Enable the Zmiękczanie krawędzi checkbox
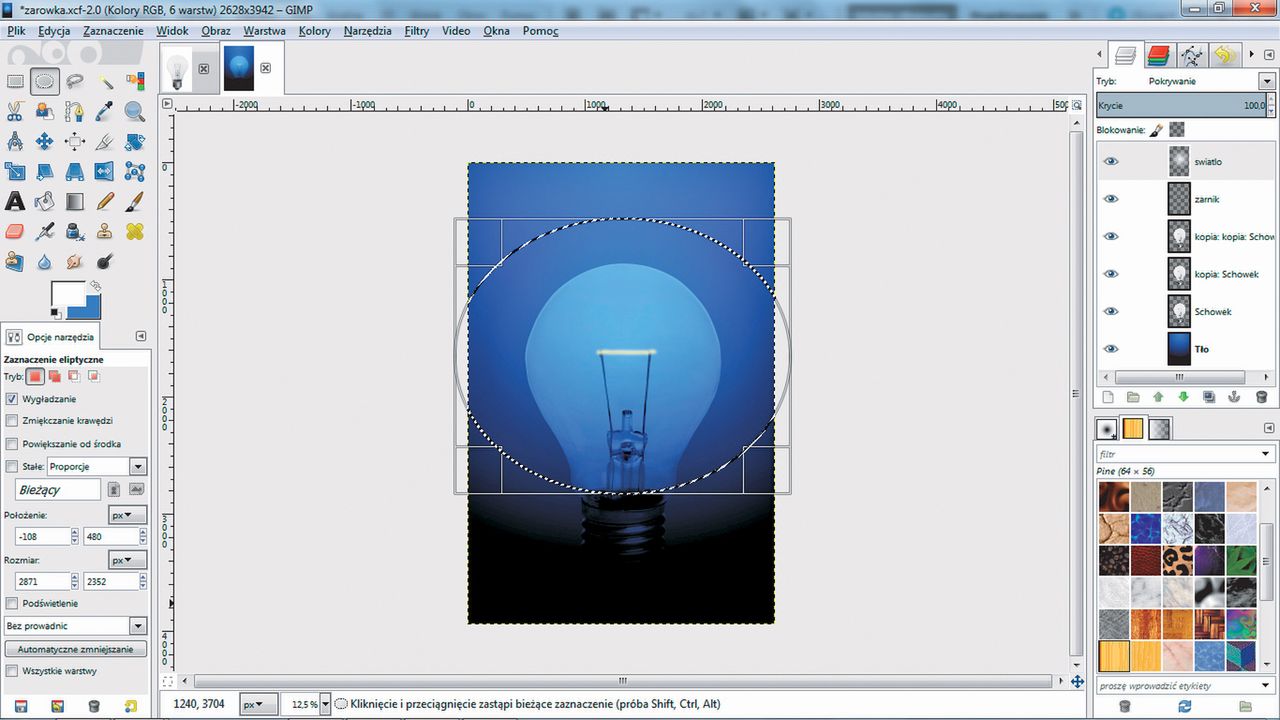Viewport: 1280px width, 720px height. coord(12,421)
